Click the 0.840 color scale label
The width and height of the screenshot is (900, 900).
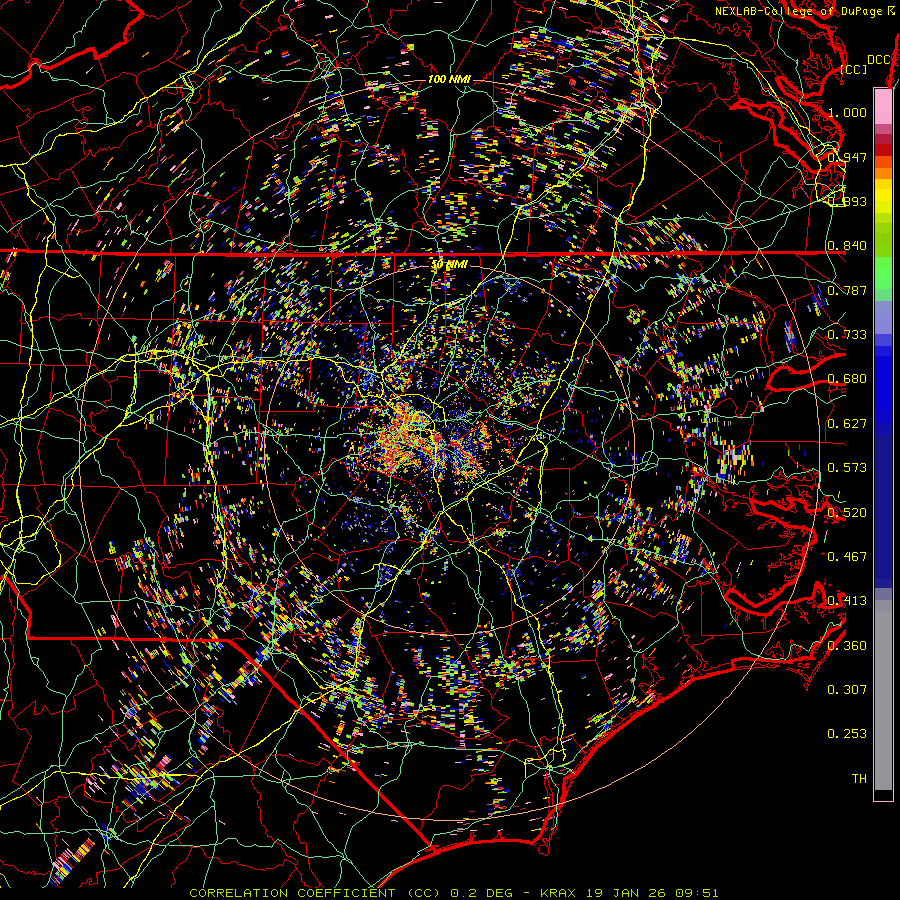pos(847,246)
